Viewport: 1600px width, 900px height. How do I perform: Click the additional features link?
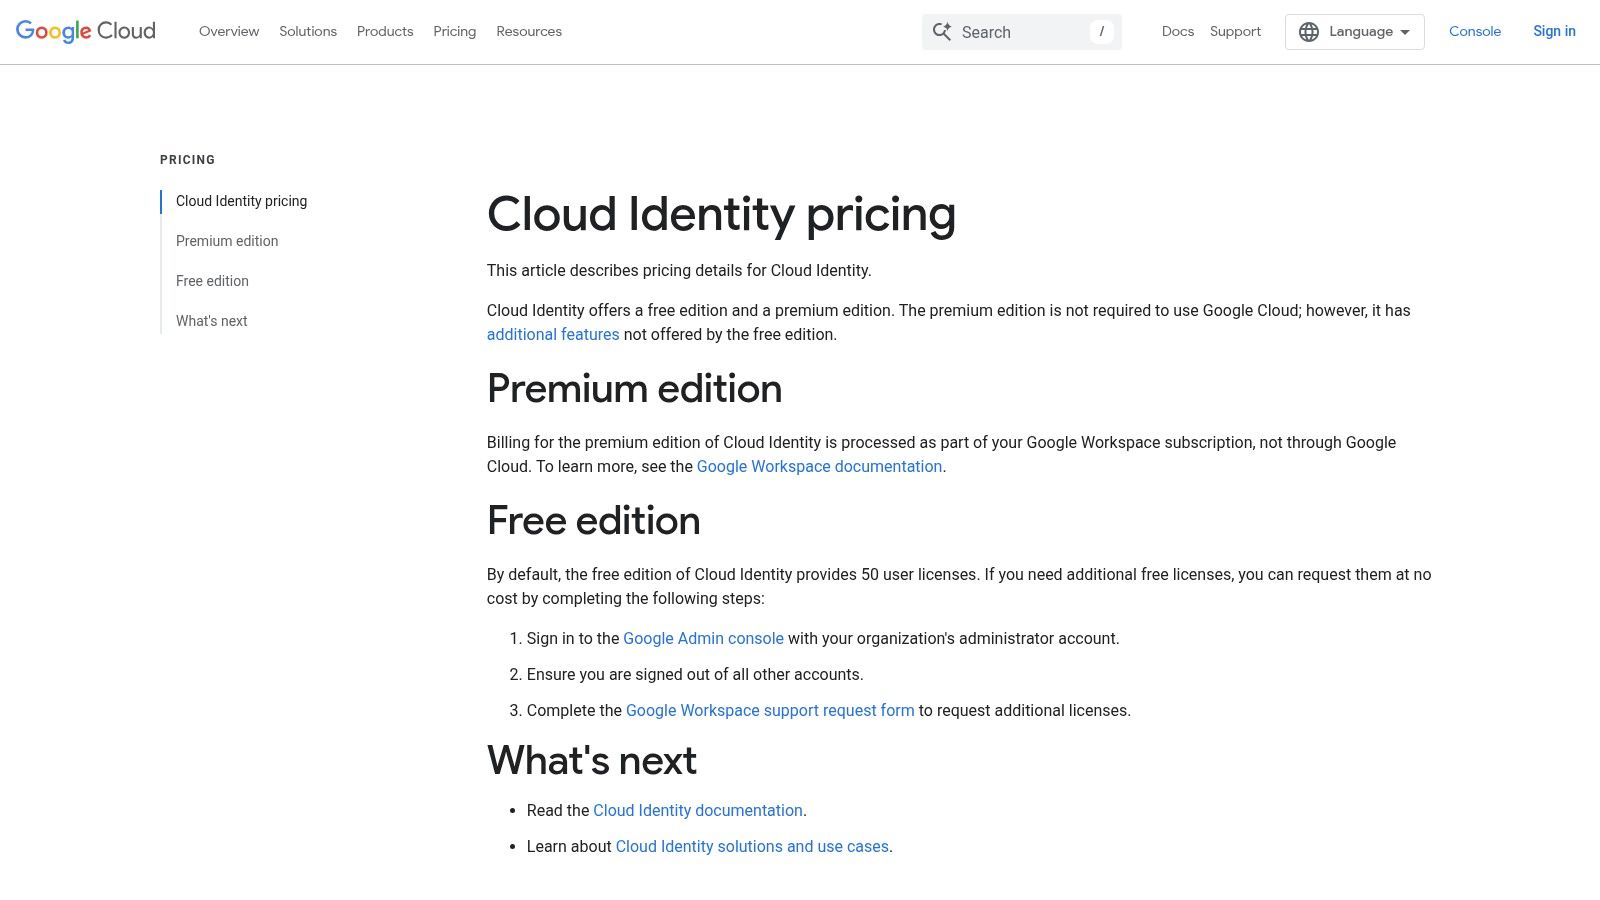(x=553, y=334)
